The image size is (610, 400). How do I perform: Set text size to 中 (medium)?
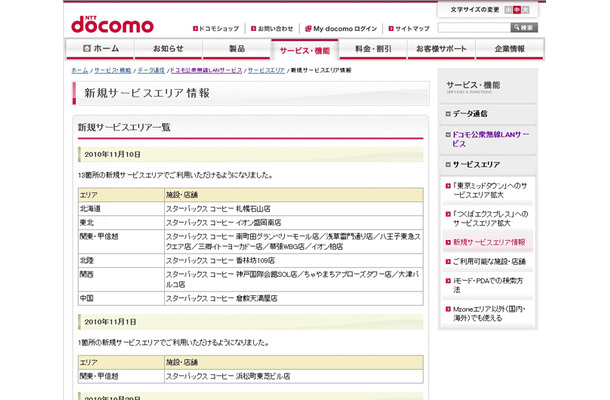coord(517,10)
